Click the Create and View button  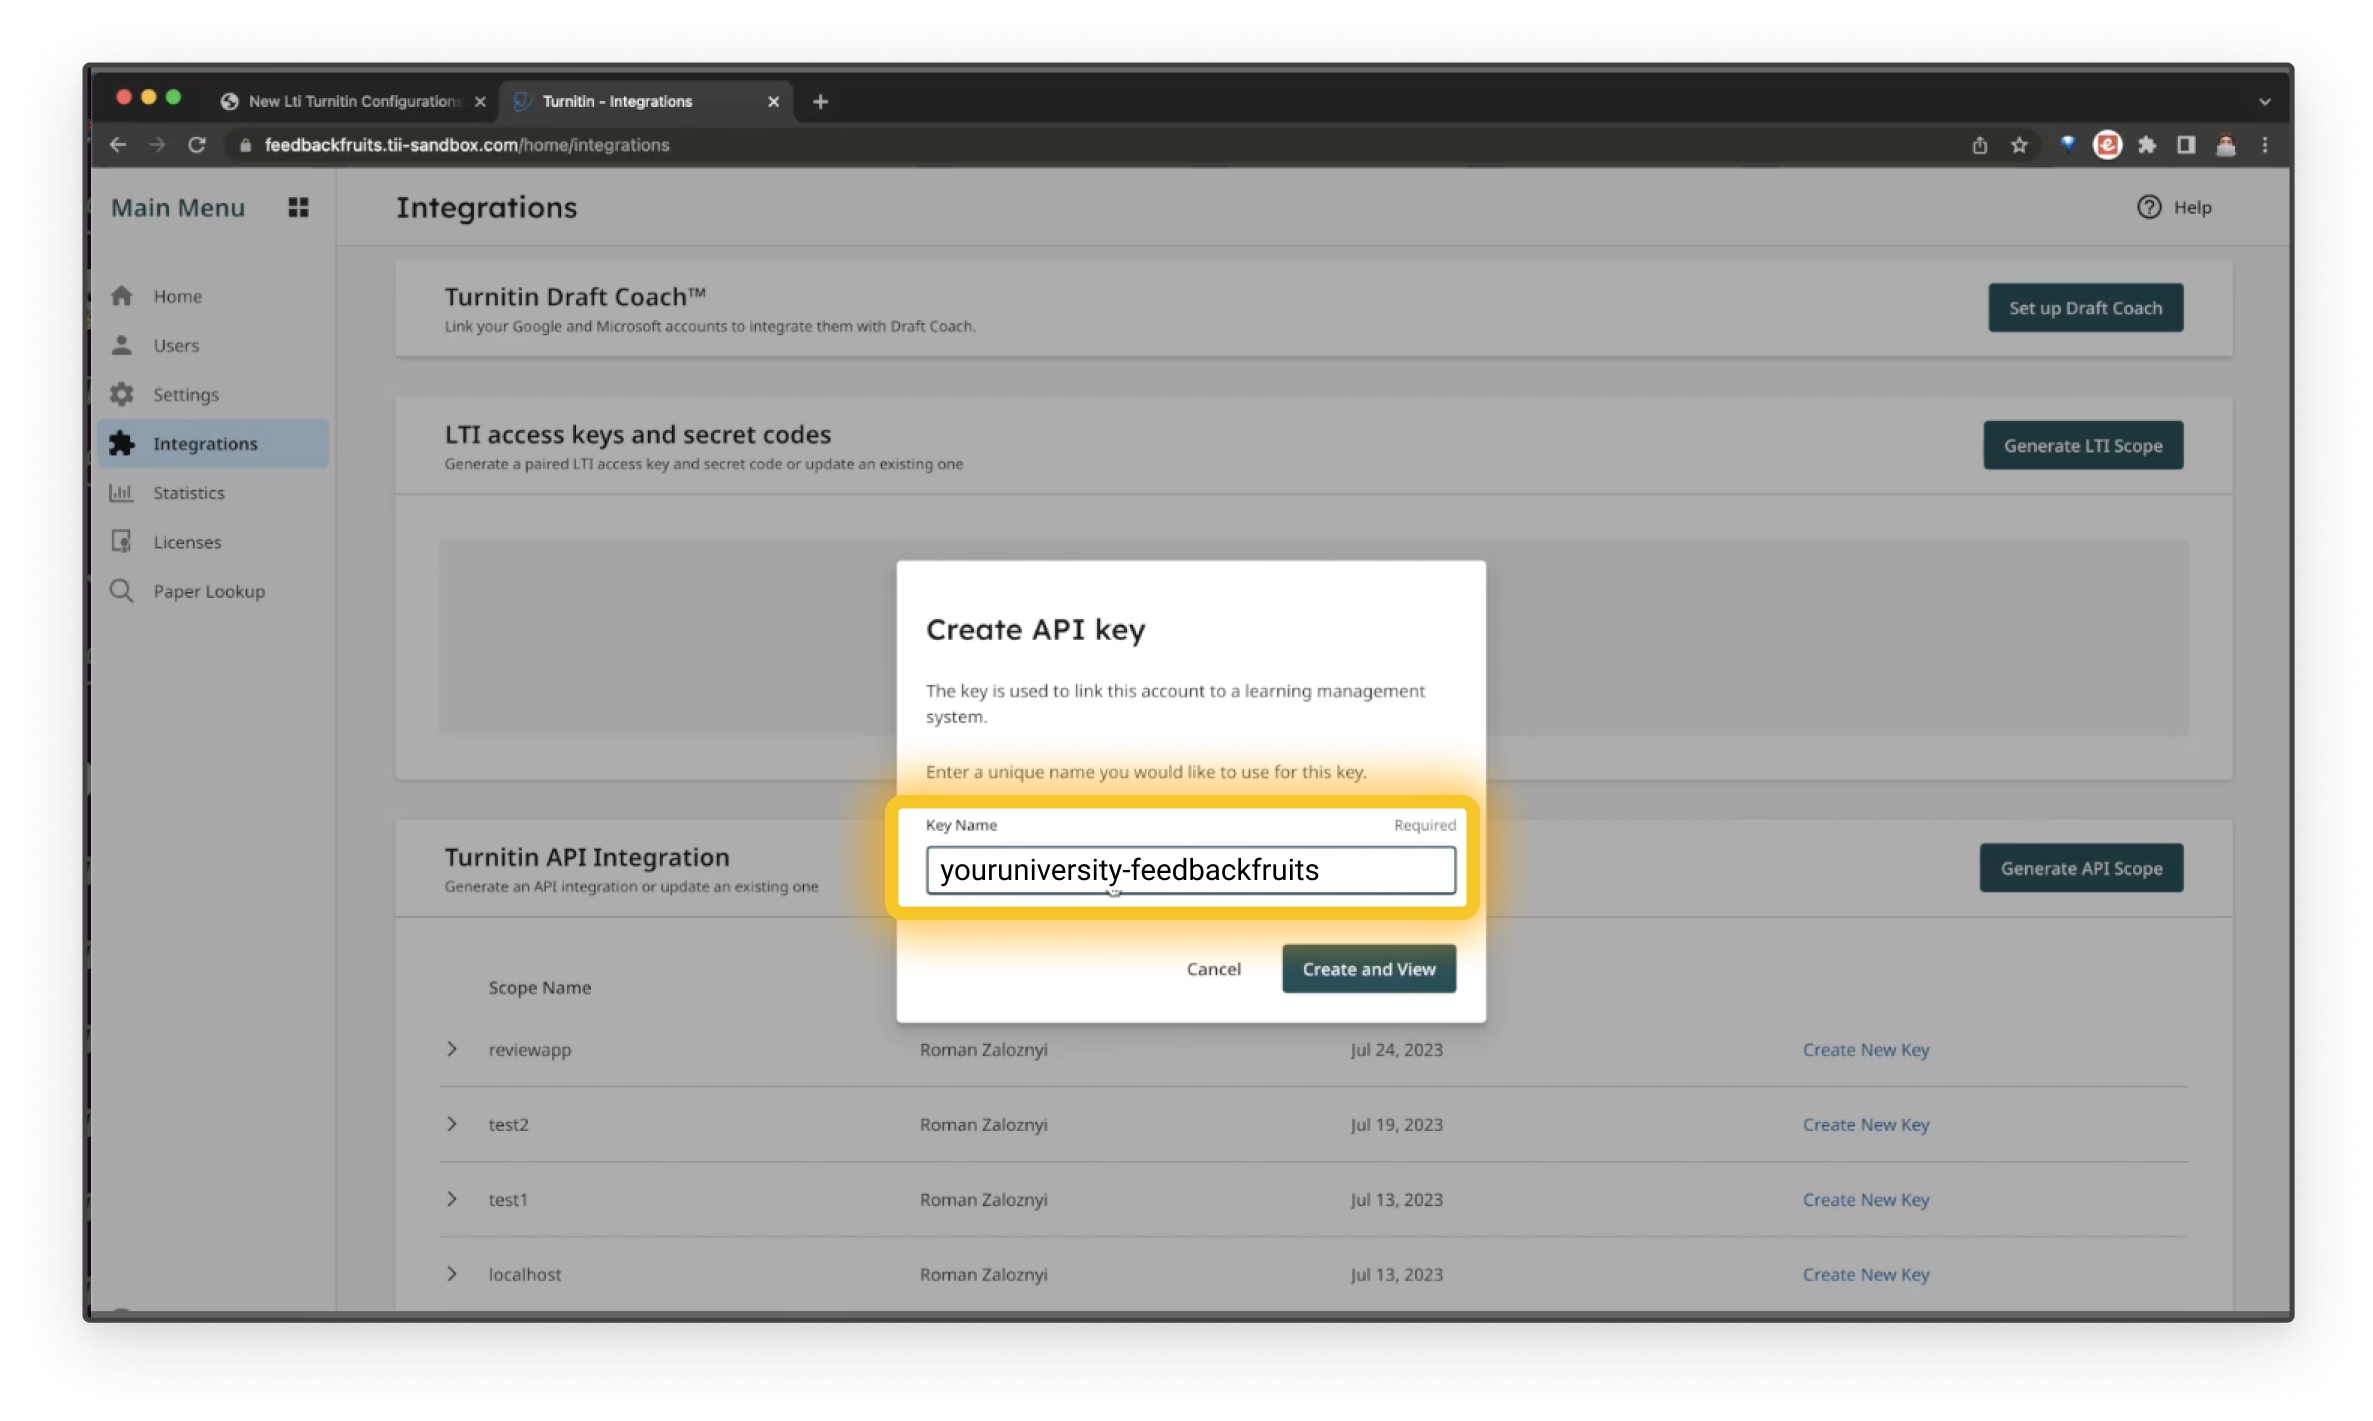point(1368,968)
